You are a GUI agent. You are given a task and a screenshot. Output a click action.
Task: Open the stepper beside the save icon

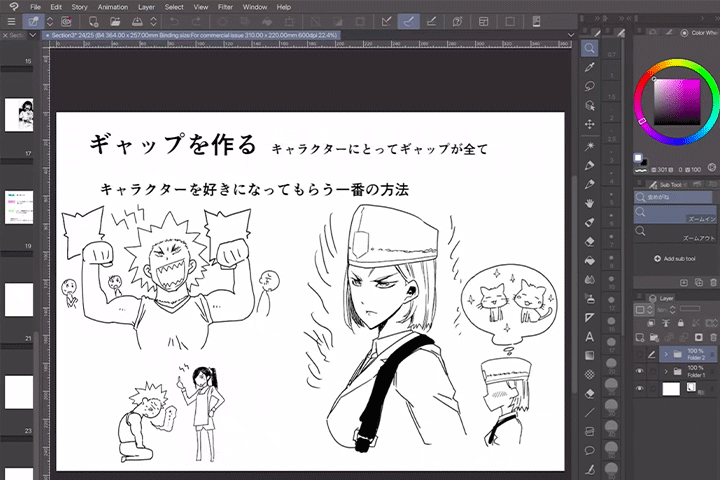pos(153,22)
